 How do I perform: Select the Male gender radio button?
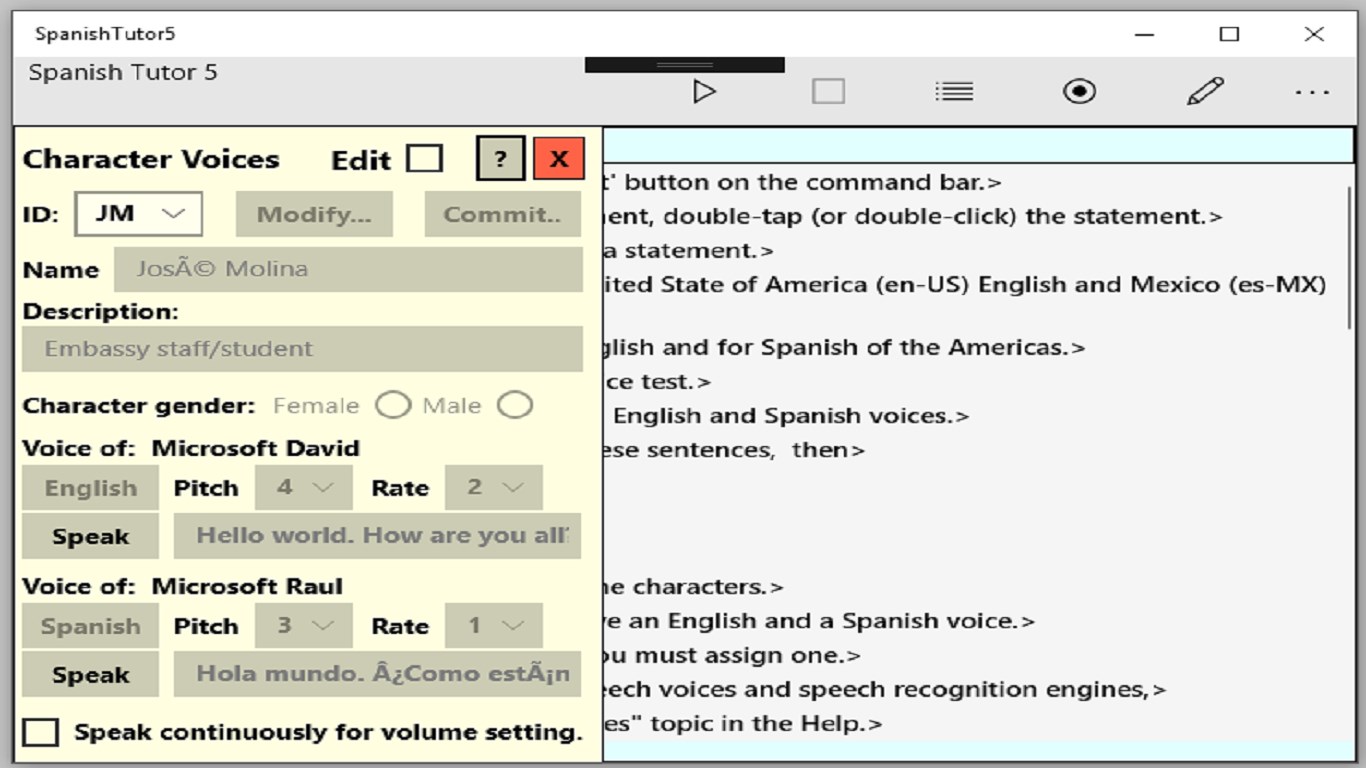click(x=515, y=405)
